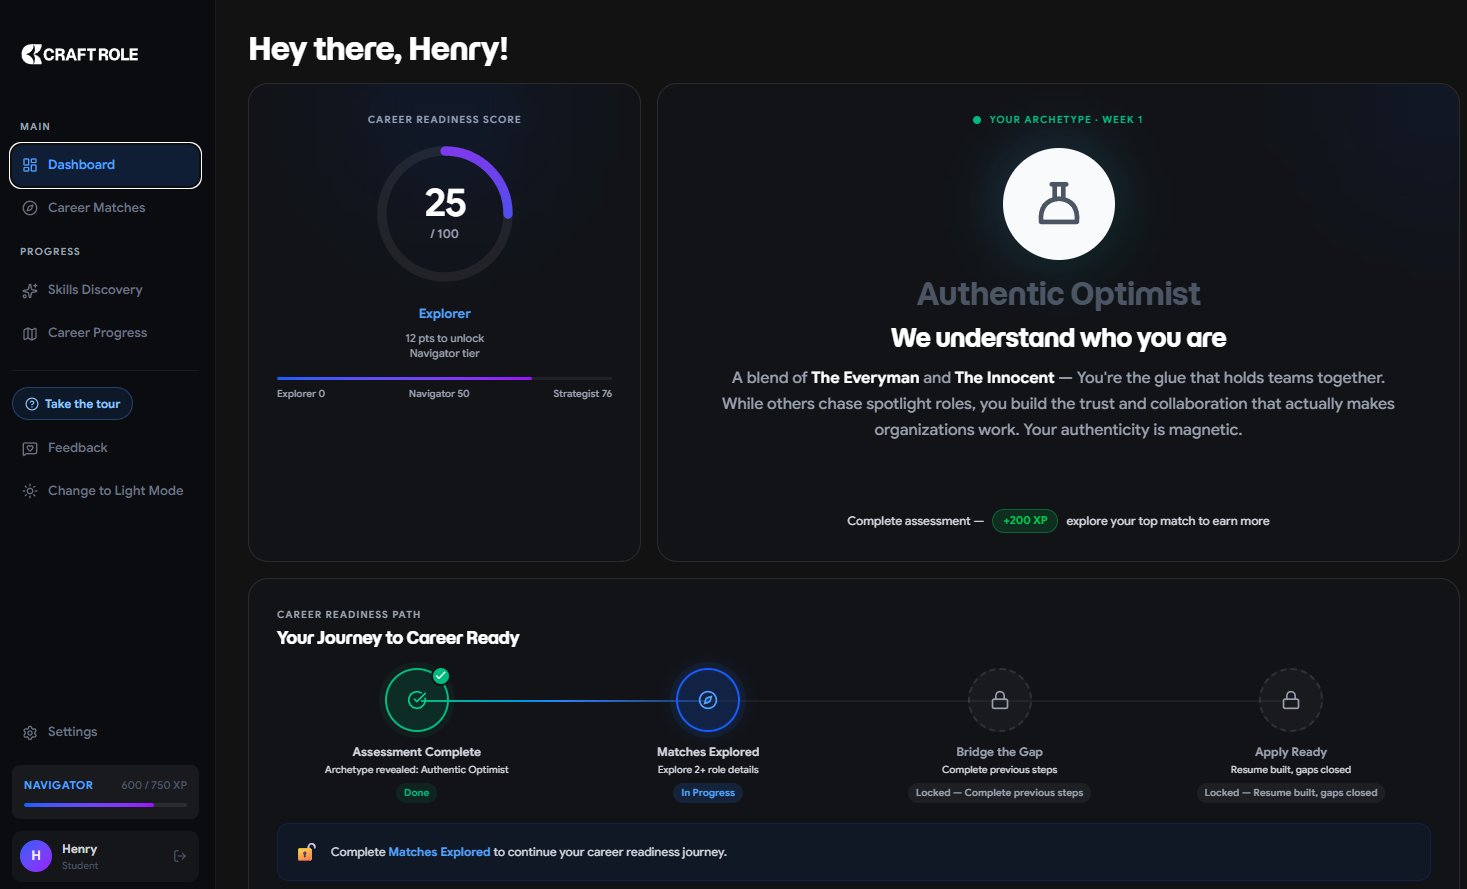Image resolution: width=1467 pixels, height=889 pixels.
Task: Click the Feedback message icon
Action: (30, 448)
